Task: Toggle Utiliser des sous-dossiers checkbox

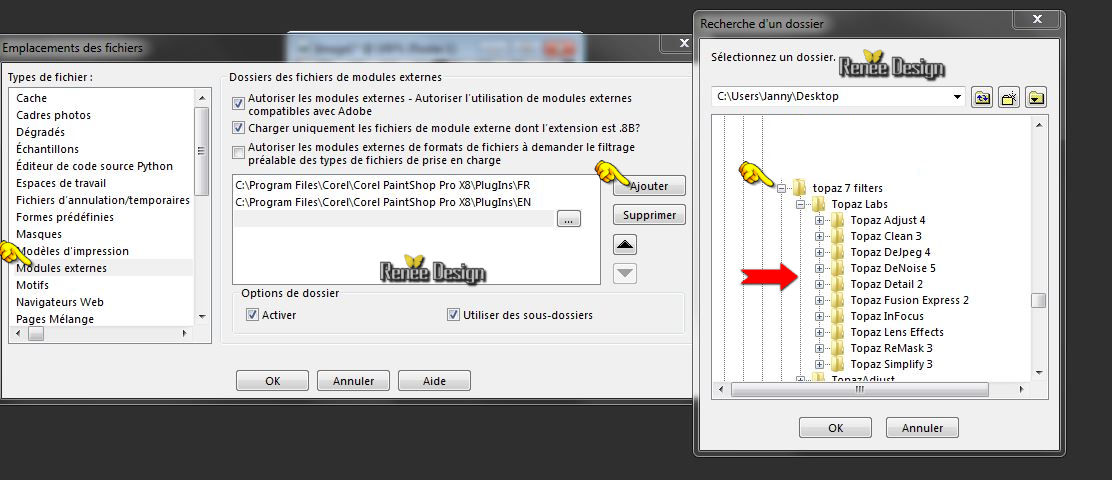Action: tap(454, 315)
